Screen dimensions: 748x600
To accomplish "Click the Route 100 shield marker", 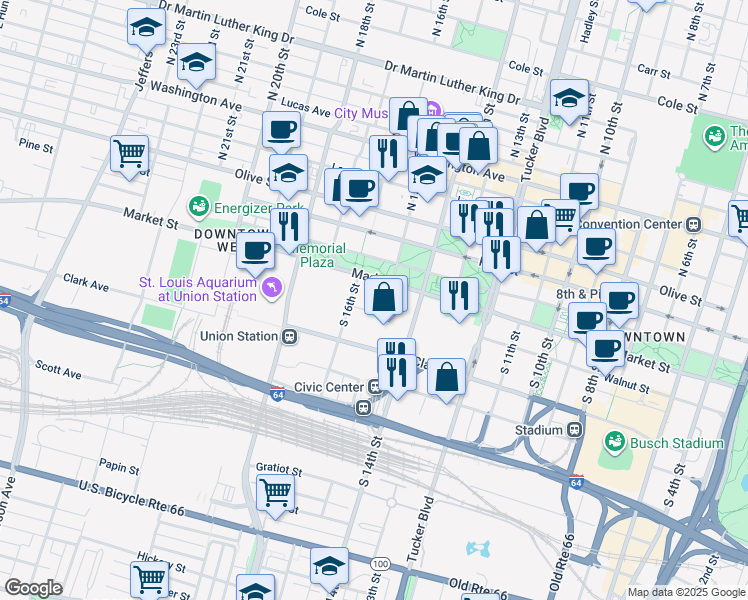I will [380, 564].
